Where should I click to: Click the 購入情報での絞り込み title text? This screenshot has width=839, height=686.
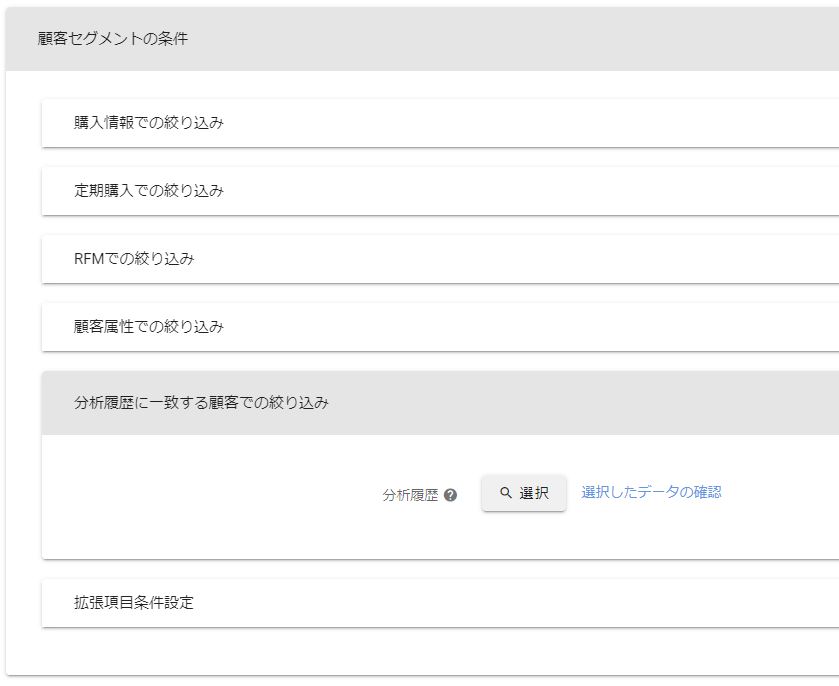click(148, 123)
